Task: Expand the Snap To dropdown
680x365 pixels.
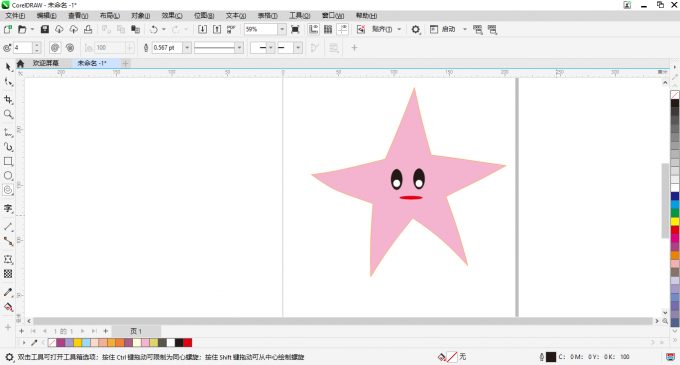Action: [399, 29]
